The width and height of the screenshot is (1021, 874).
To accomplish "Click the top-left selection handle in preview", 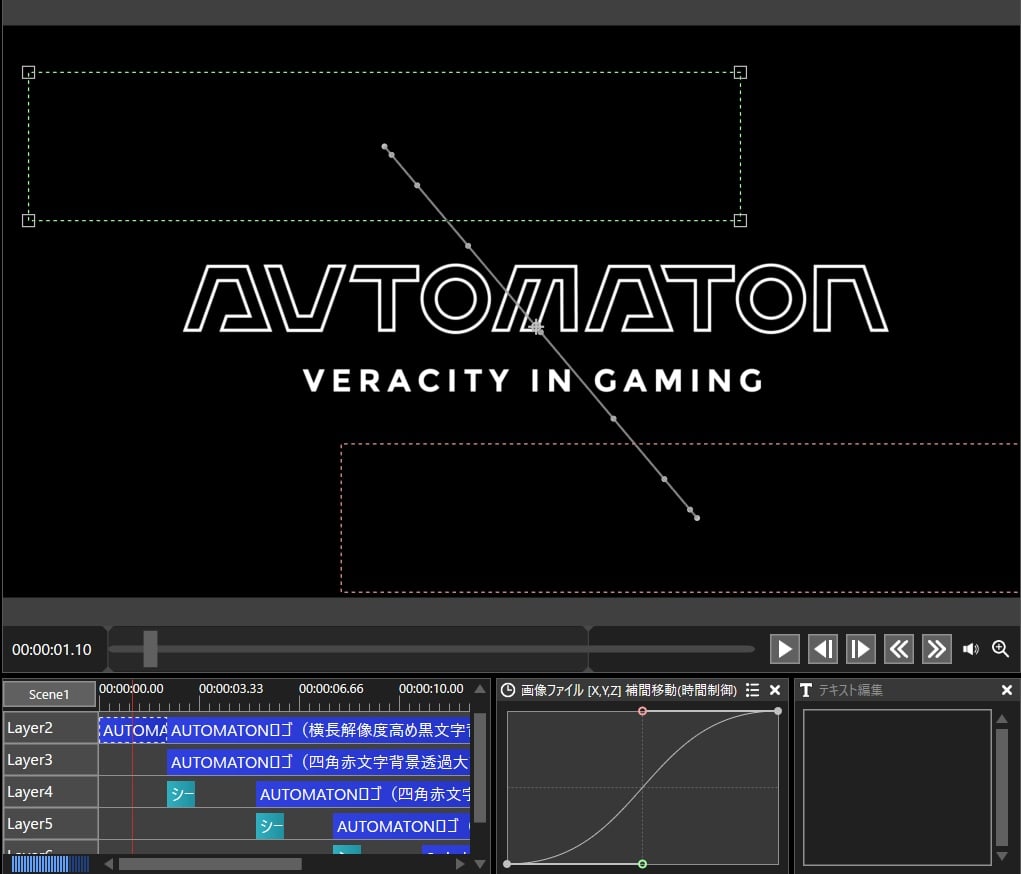I will (x=29, y=72).
